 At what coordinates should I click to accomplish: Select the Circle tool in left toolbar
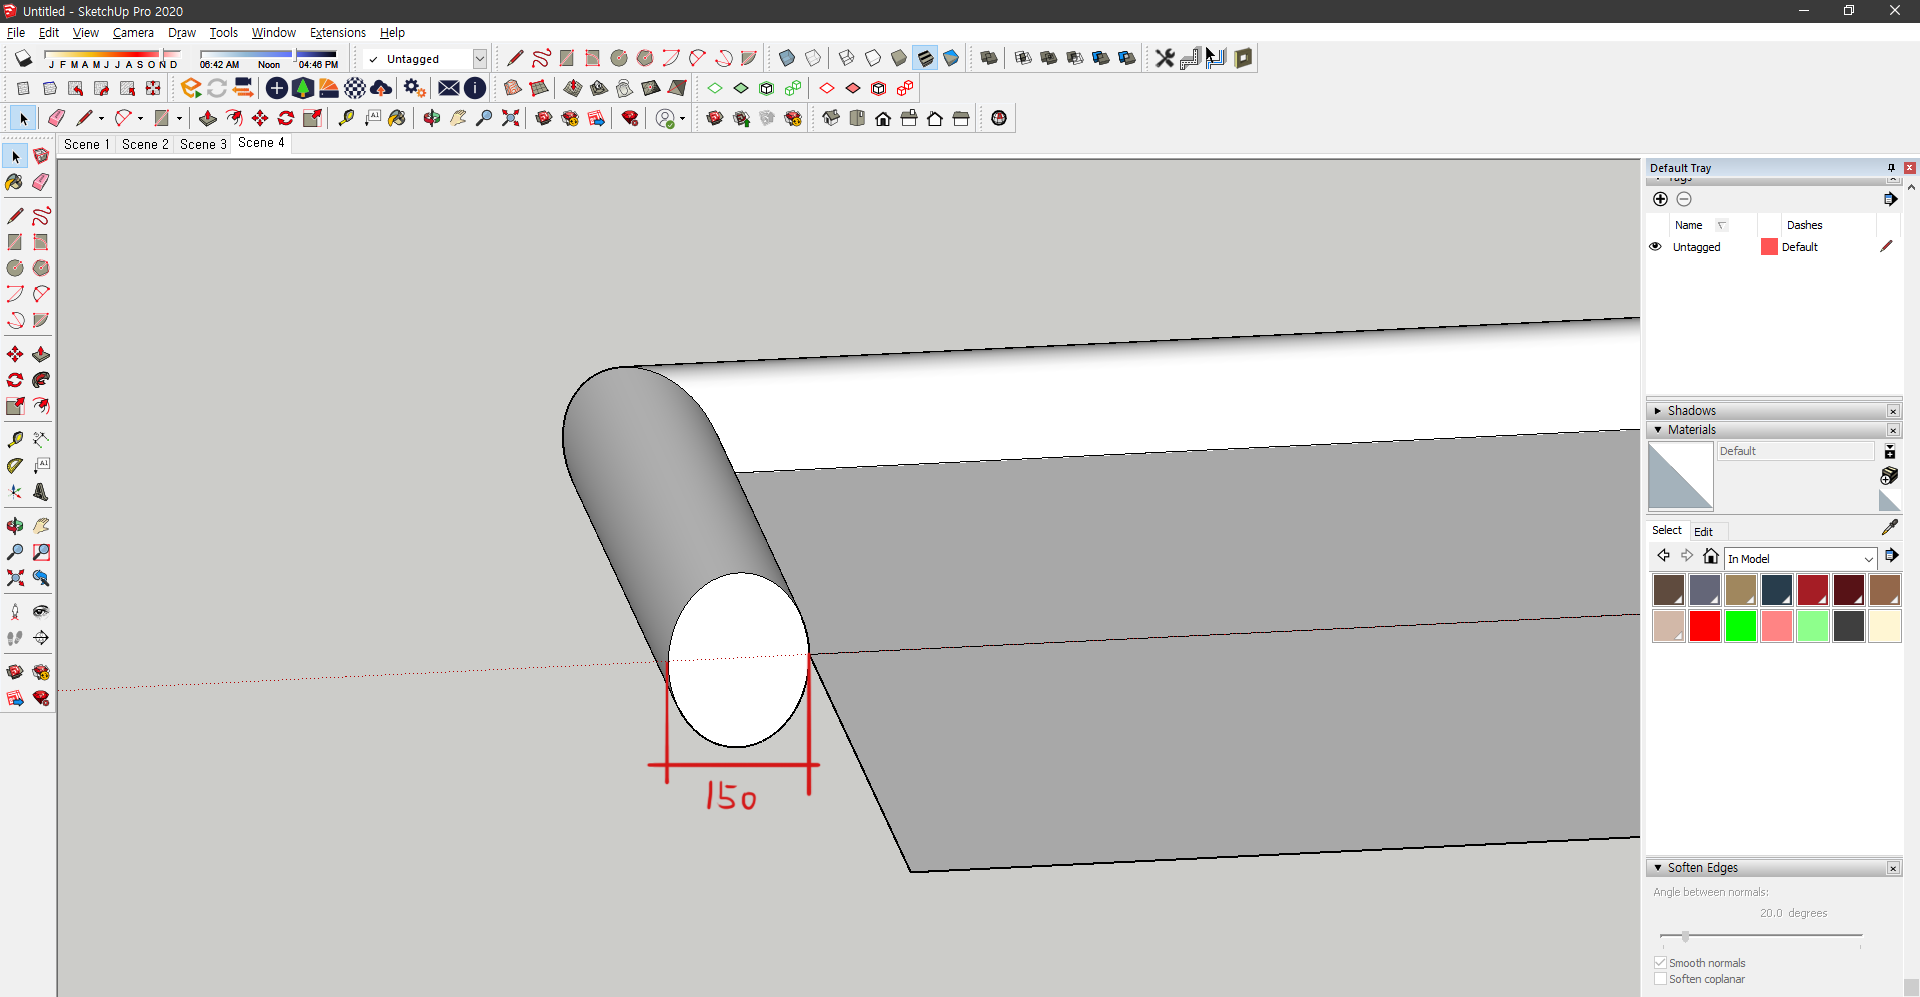click(x=15, y=268)
